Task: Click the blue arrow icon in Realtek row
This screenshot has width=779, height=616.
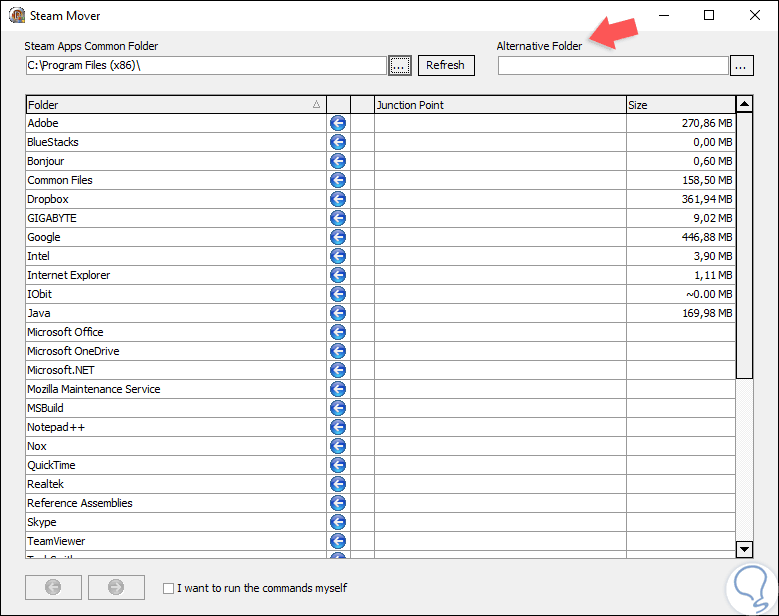Action: (338, 484)
